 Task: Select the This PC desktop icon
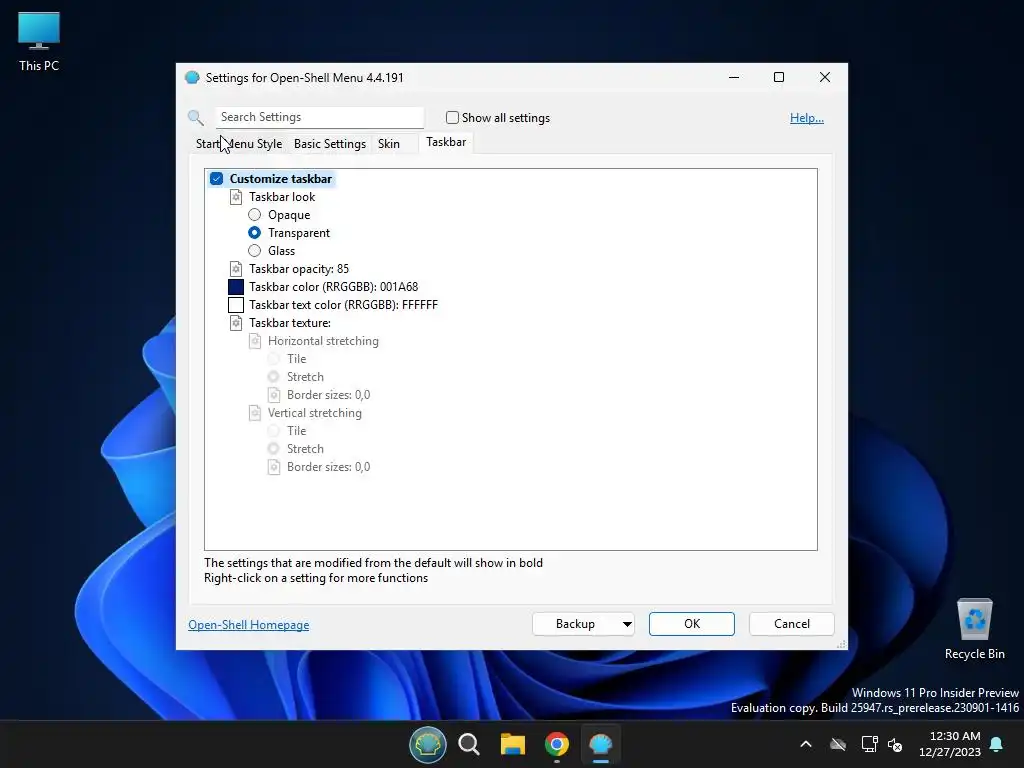pyautogui.click(x=39, y=42)
